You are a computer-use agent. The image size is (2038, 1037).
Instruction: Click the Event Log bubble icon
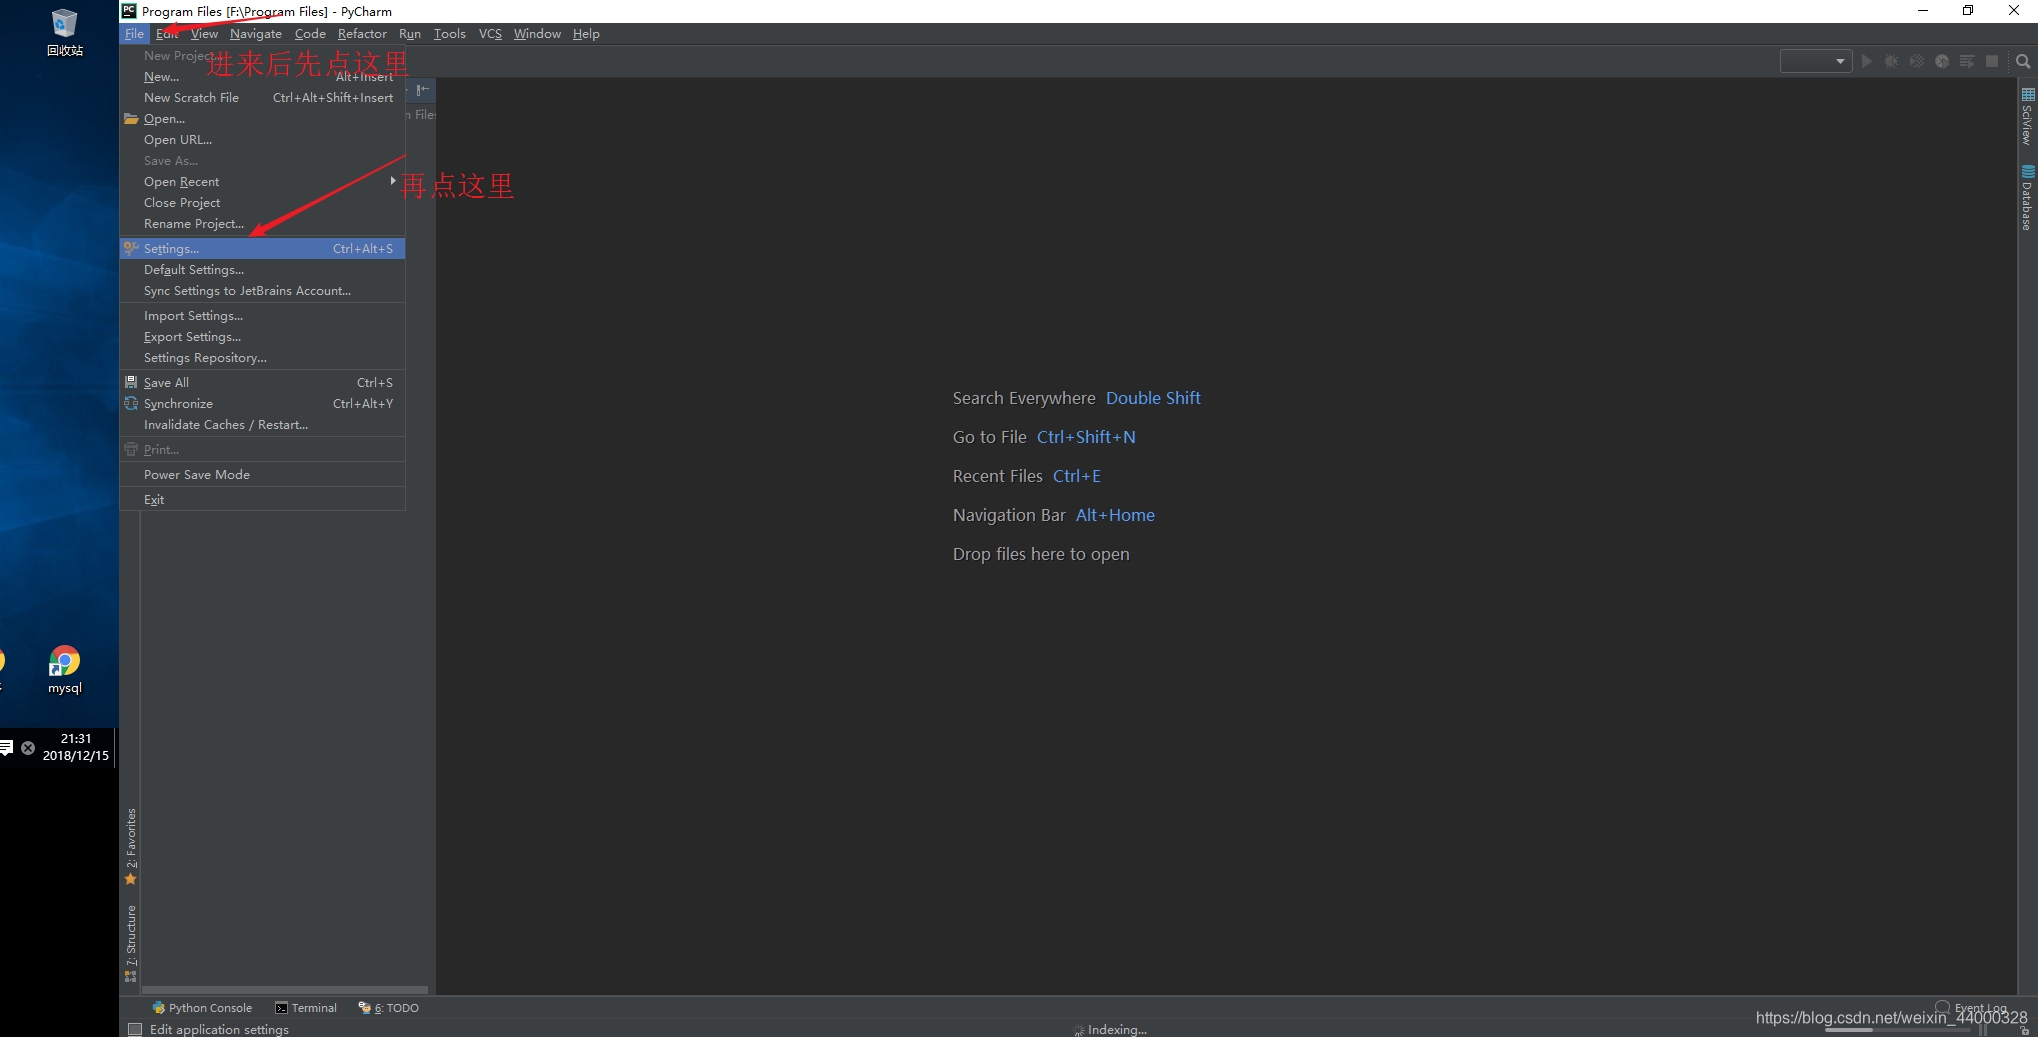tap(1942, 1007)
